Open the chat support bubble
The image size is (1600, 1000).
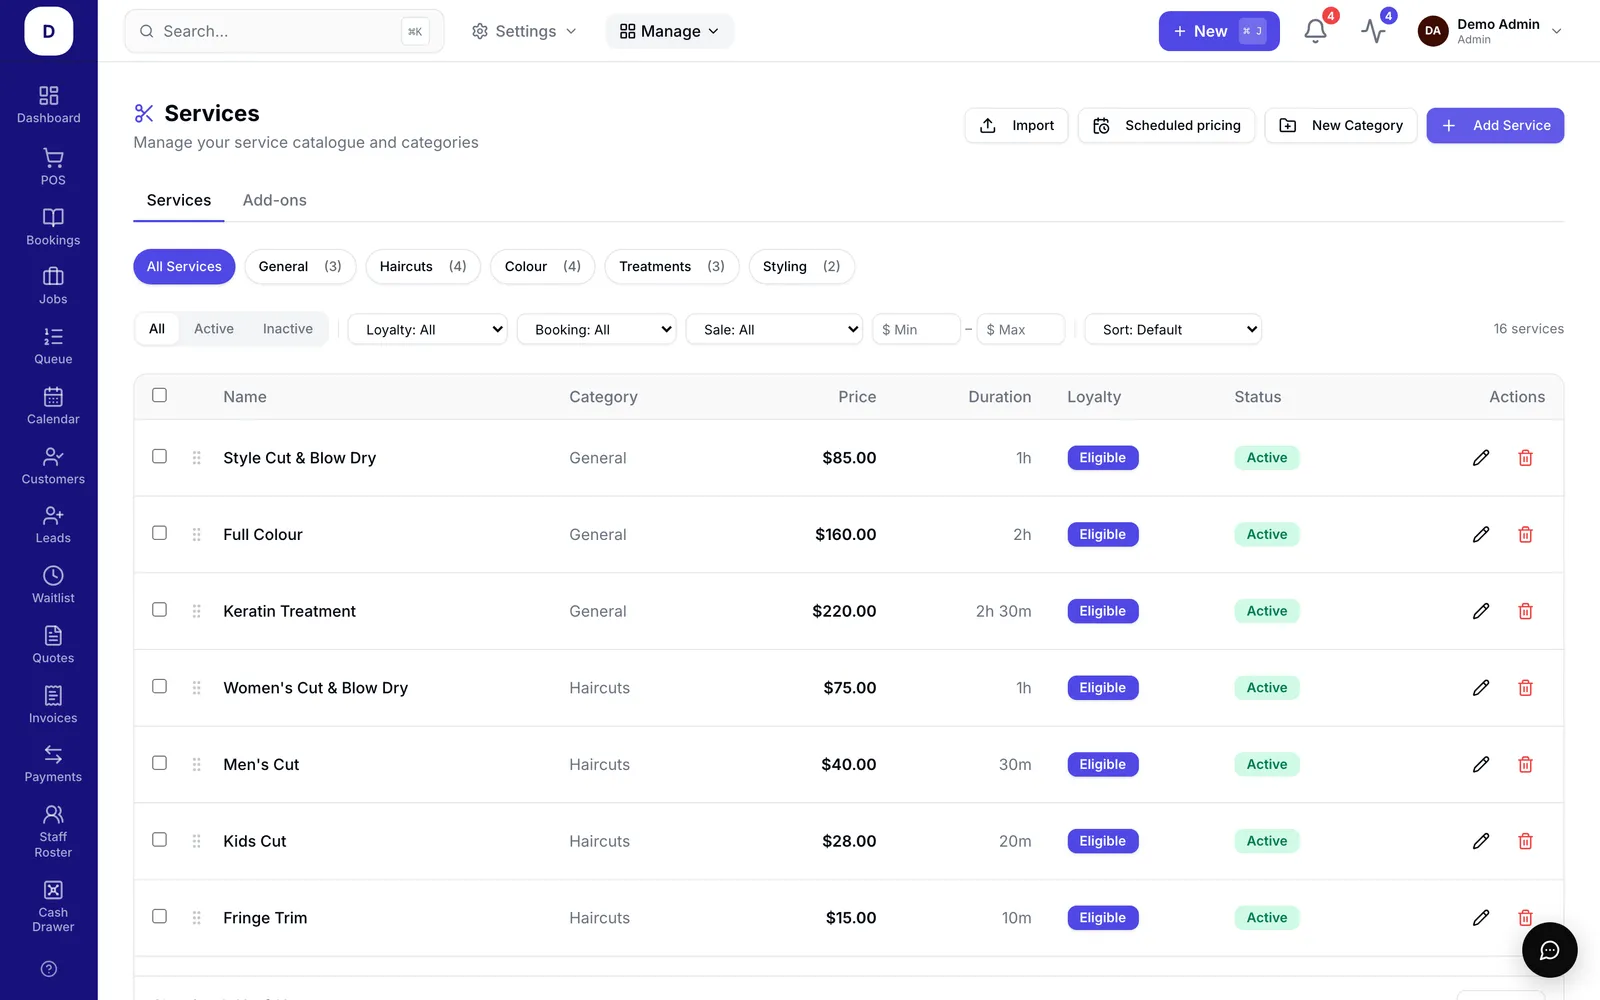pyautogui.click(x=1549, y=950)
